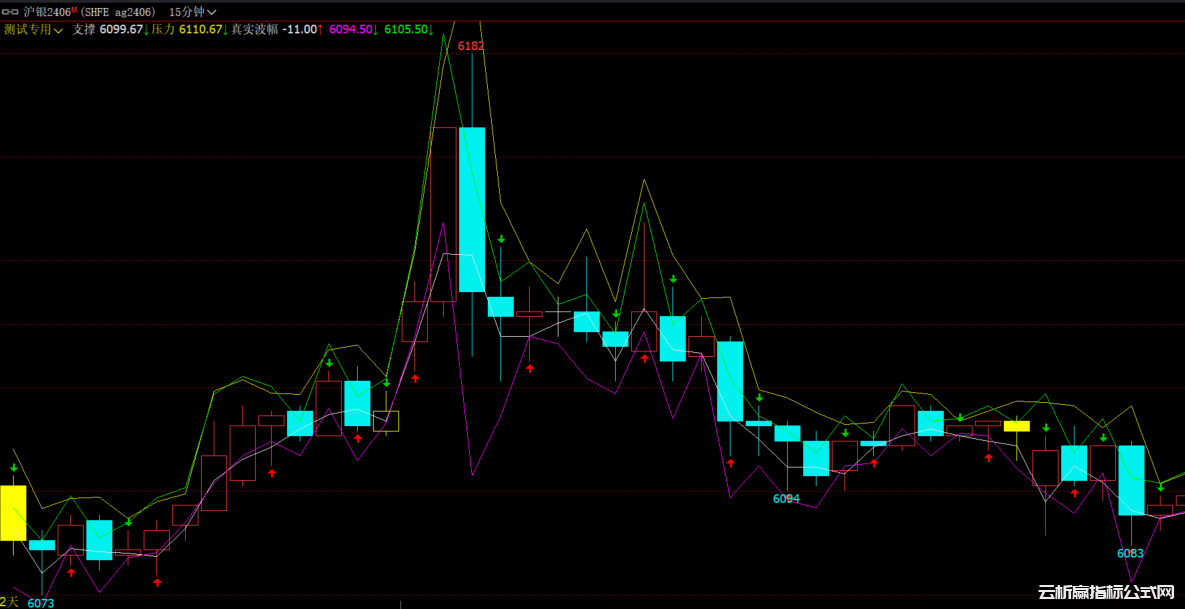Screen dimensions: 1185x609
Task: Expand the 测试专用 indicator dropdown
Action: (33, 29)
